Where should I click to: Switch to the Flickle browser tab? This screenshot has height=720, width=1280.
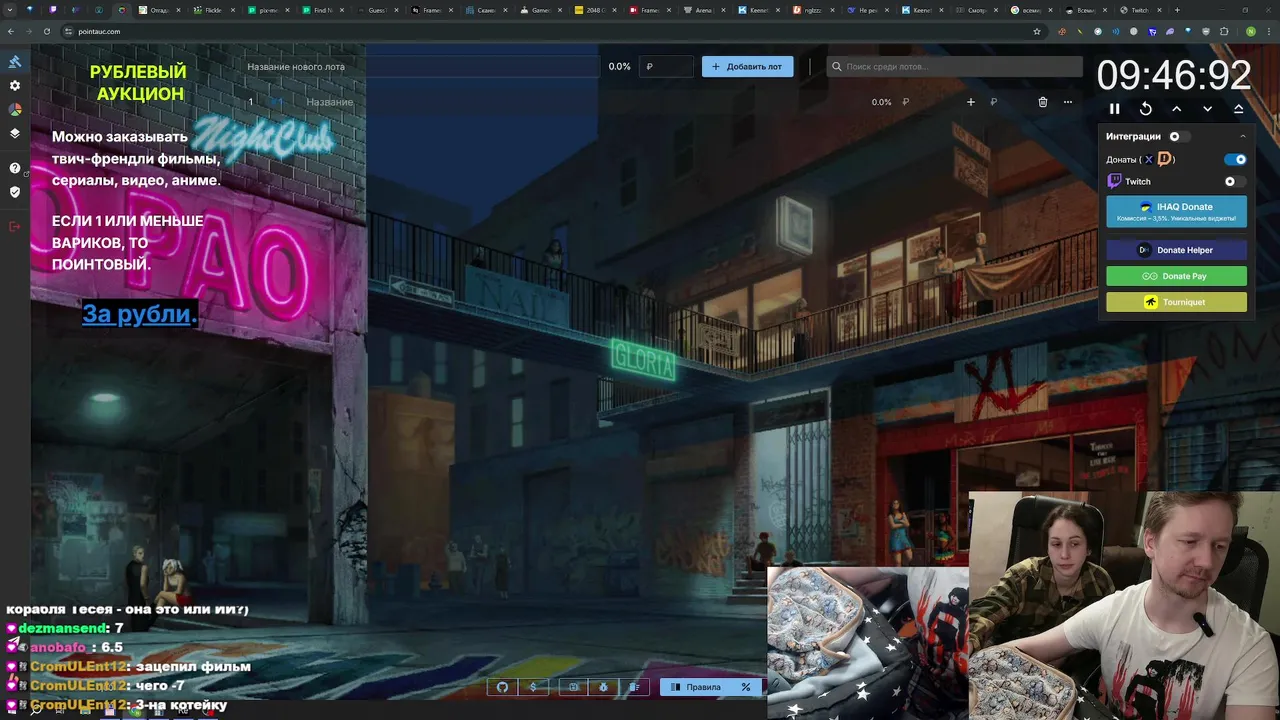[212, 10]
